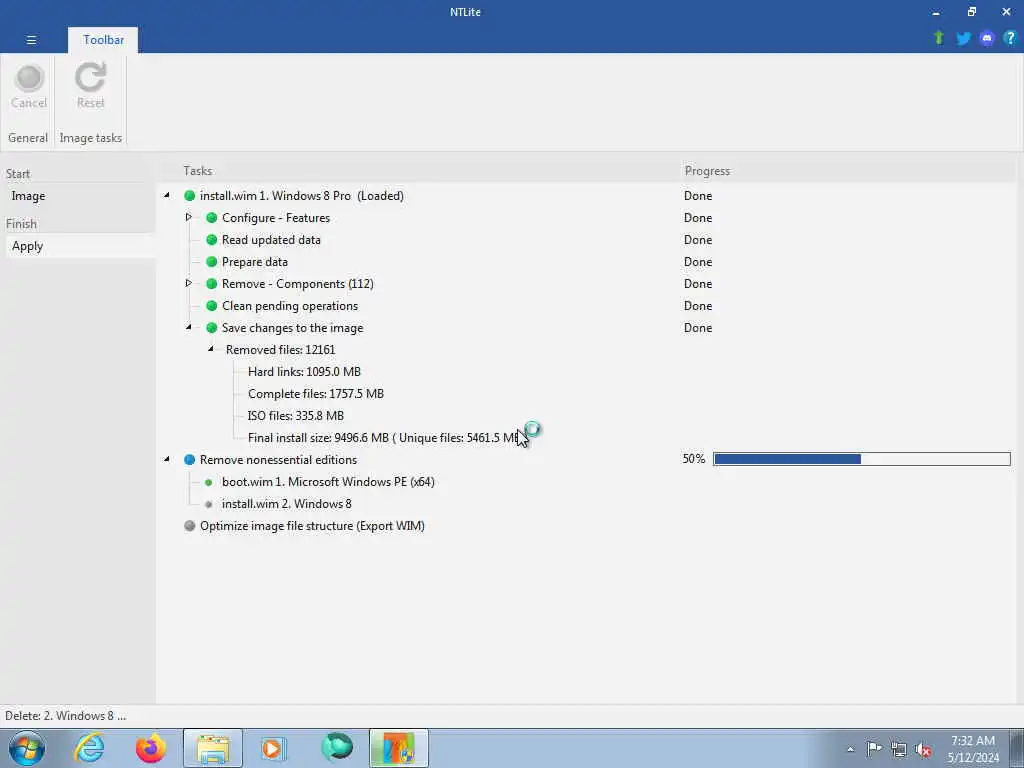1024x768 pixels.
Task: Open the Discord icon
Action: pyautogui.click(x=987, y=38)
